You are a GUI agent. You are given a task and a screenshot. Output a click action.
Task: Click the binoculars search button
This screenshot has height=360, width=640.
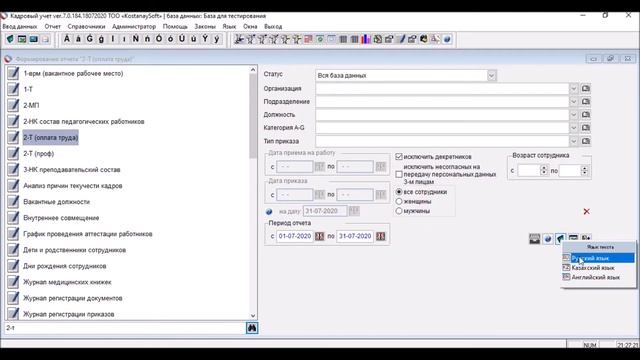point(252,328)
